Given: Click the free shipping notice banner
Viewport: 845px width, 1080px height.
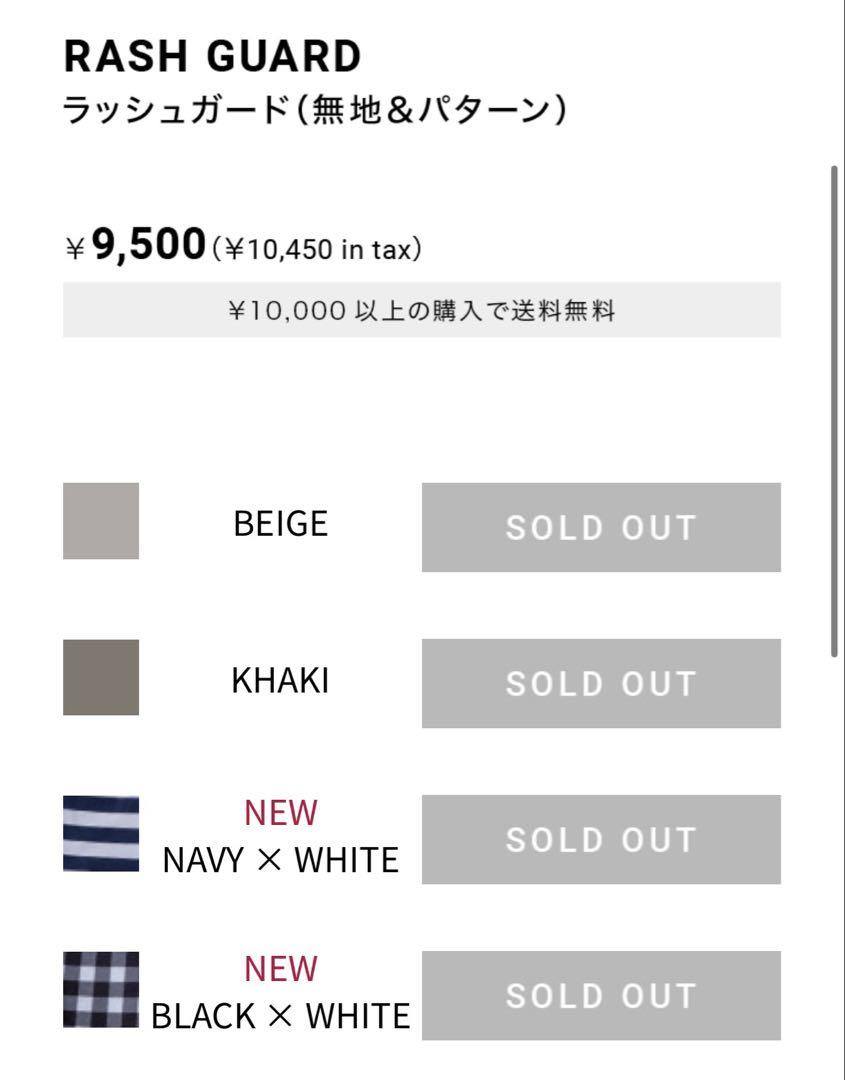Looking at the screenshot, I should click(x=422, y=310).
